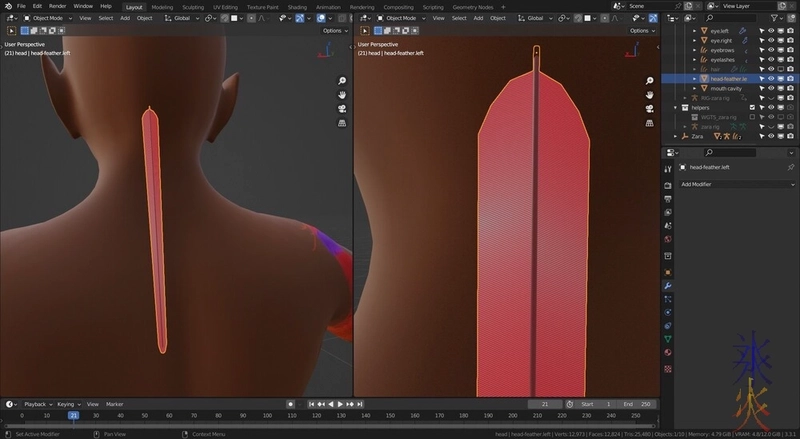Viewport: 800px width, 439px height.
Task: Pin the head-feather.left properties panel
Action: [x=791, y=167]
